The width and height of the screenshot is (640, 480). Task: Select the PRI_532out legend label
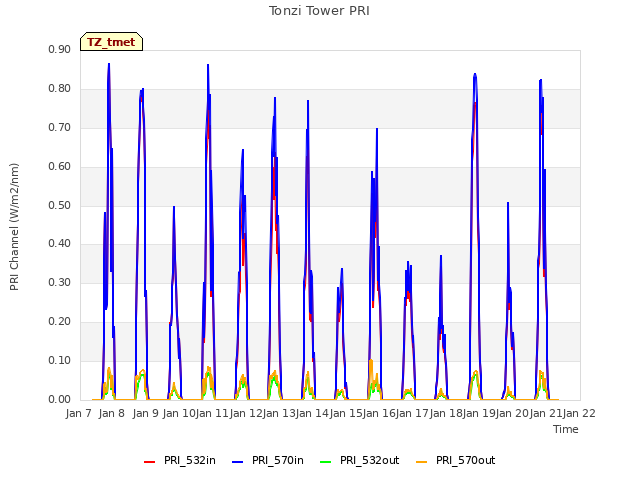point(370,460)
